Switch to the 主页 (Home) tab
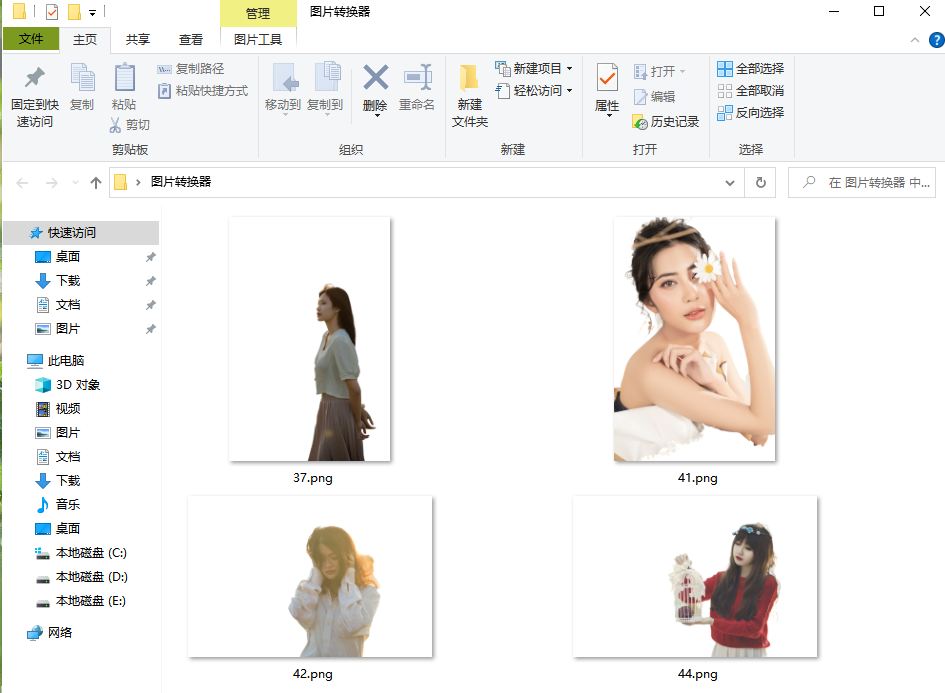 [x=85, y=40]
